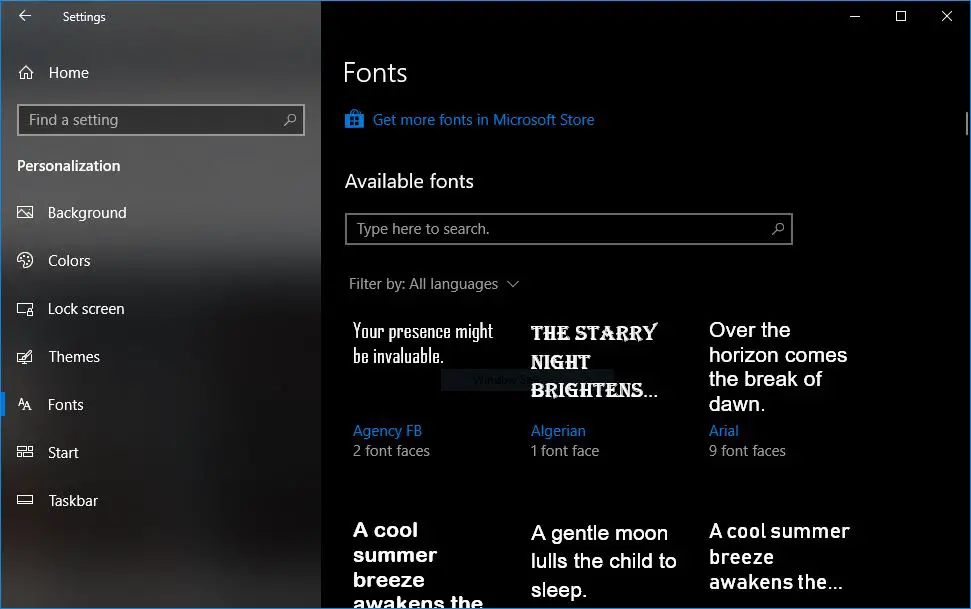Click the Colors palette icon
Viewport: 971px width, 609px height.
[25, 260]
